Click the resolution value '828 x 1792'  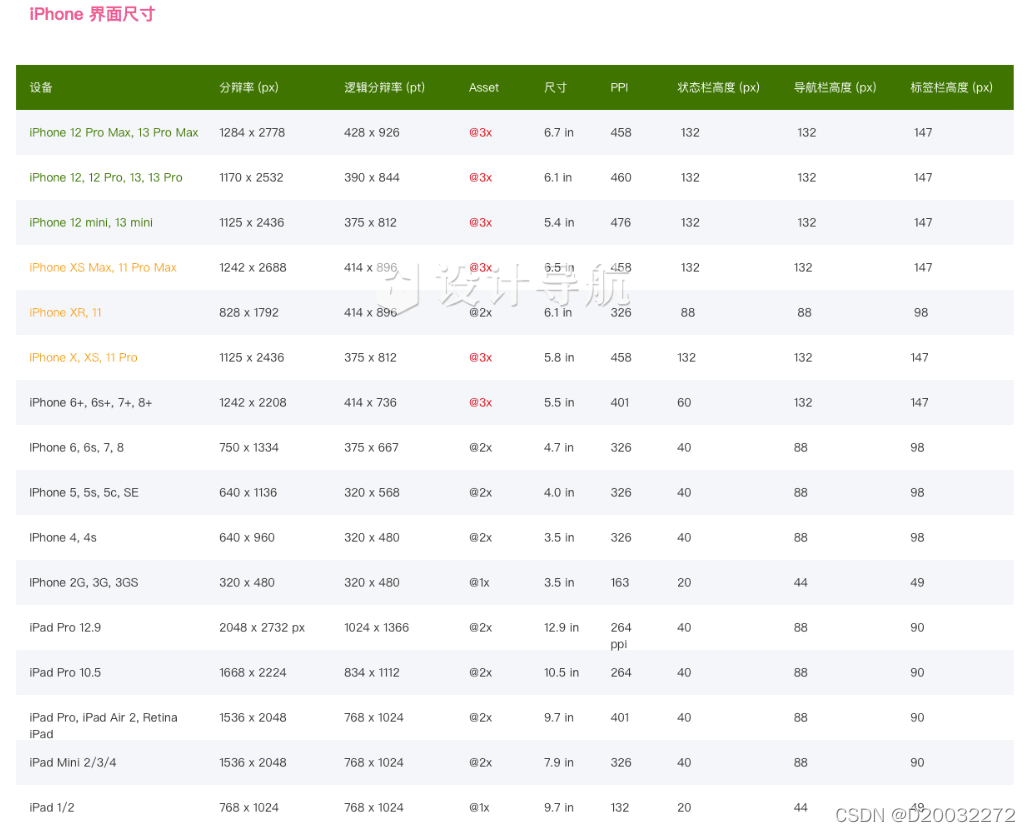tap(249, 313)
